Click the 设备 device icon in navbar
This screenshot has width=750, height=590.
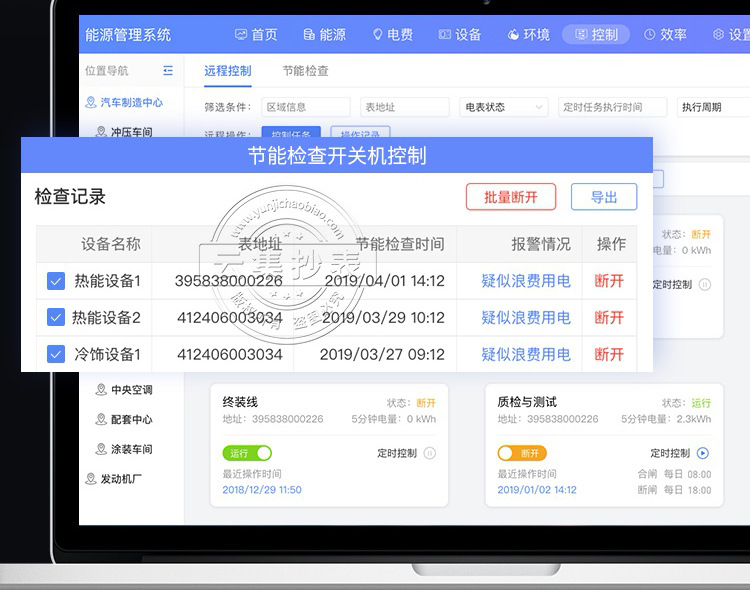point(445,34)
